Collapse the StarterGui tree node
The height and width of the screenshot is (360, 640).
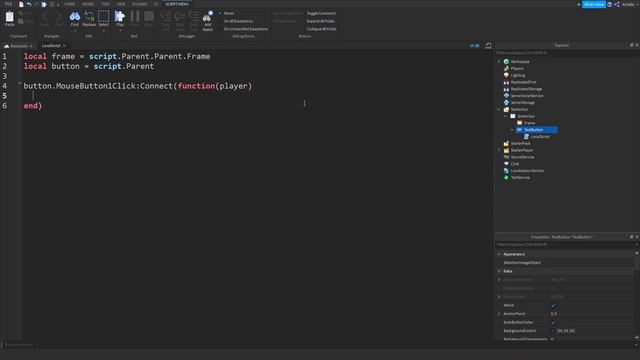(499, 109)
